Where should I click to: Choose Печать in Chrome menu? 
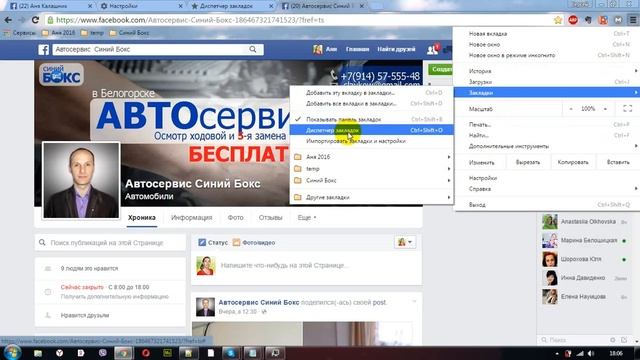pyautogui.click(x=547, y=124)
